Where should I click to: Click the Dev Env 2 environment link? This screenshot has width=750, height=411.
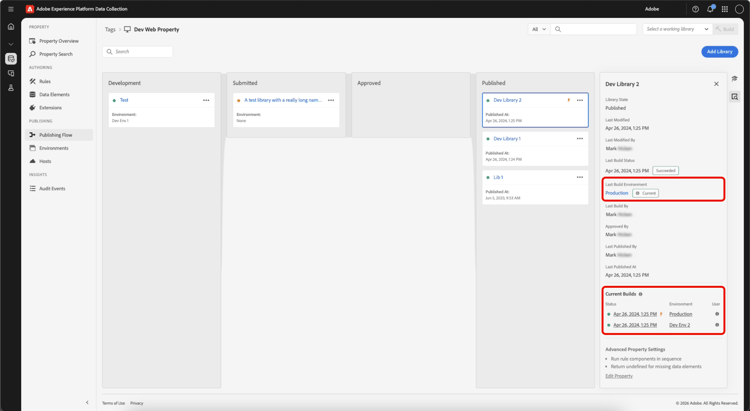679,325
